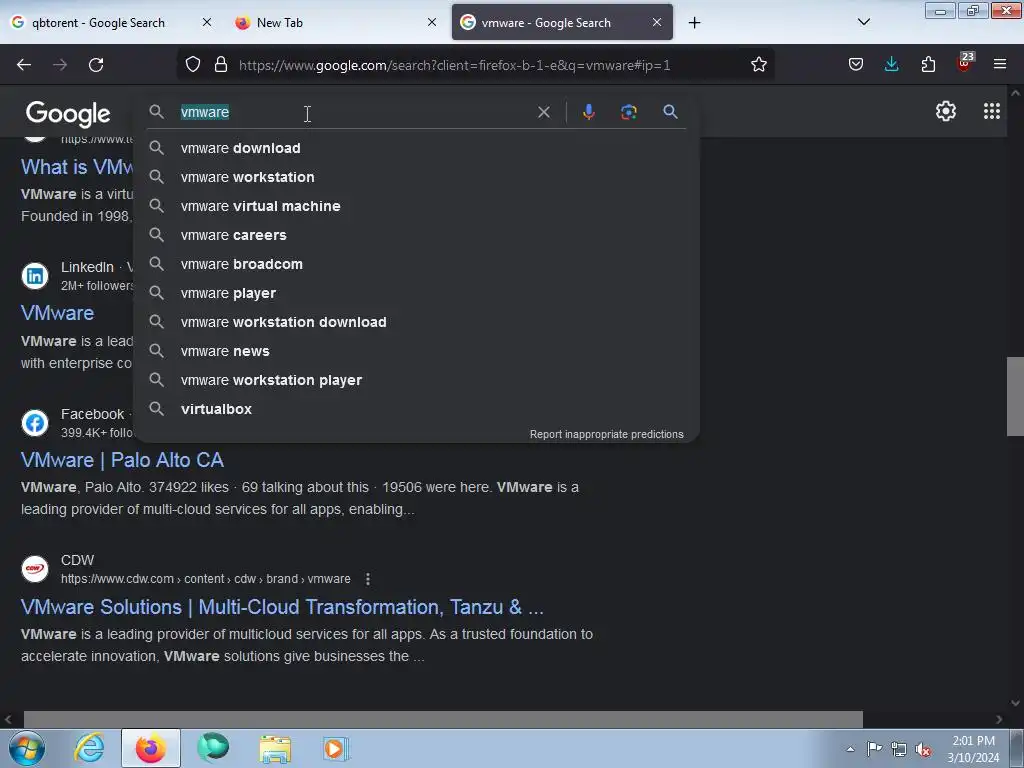Click the muted volume tray icon

(x=923, y=750)
